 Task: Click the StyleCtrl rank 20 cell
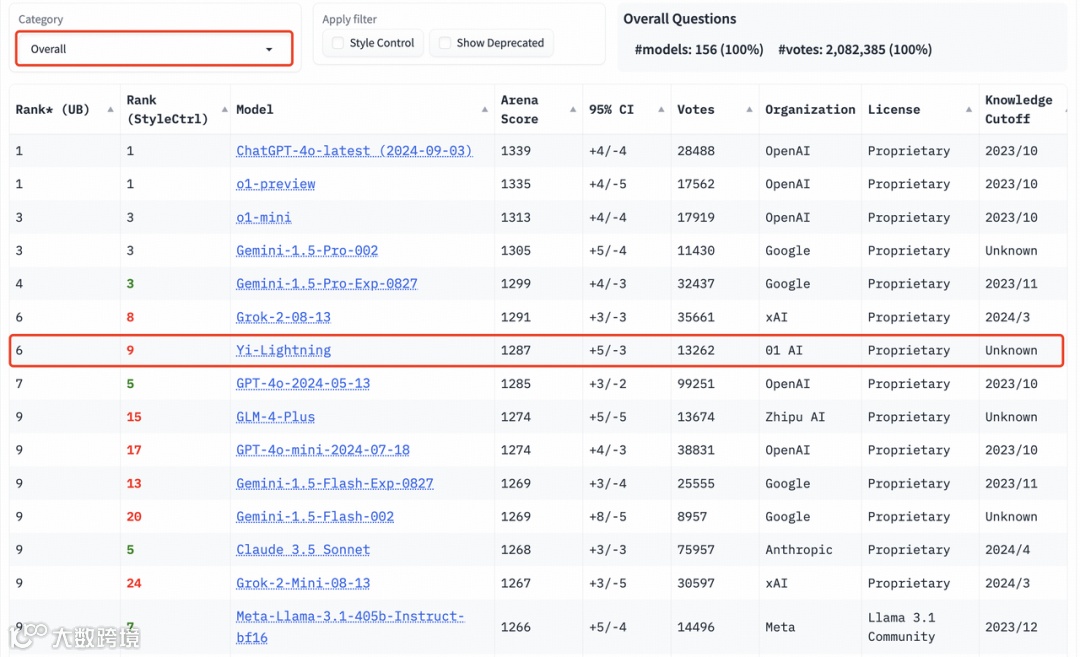(134, 517)
